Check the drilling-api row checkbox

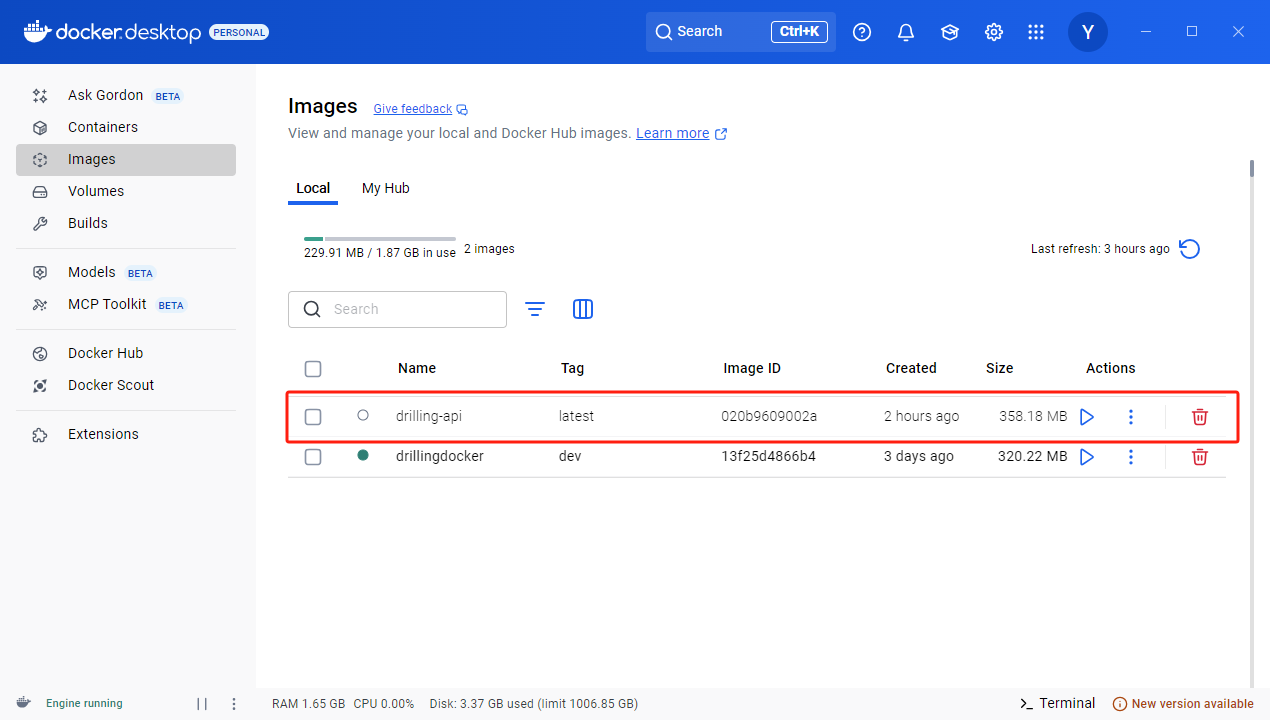click(313, 417)
